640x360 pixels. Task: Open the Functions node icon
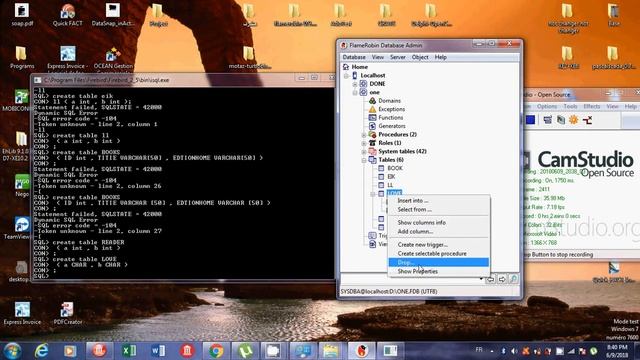point(372,118)
